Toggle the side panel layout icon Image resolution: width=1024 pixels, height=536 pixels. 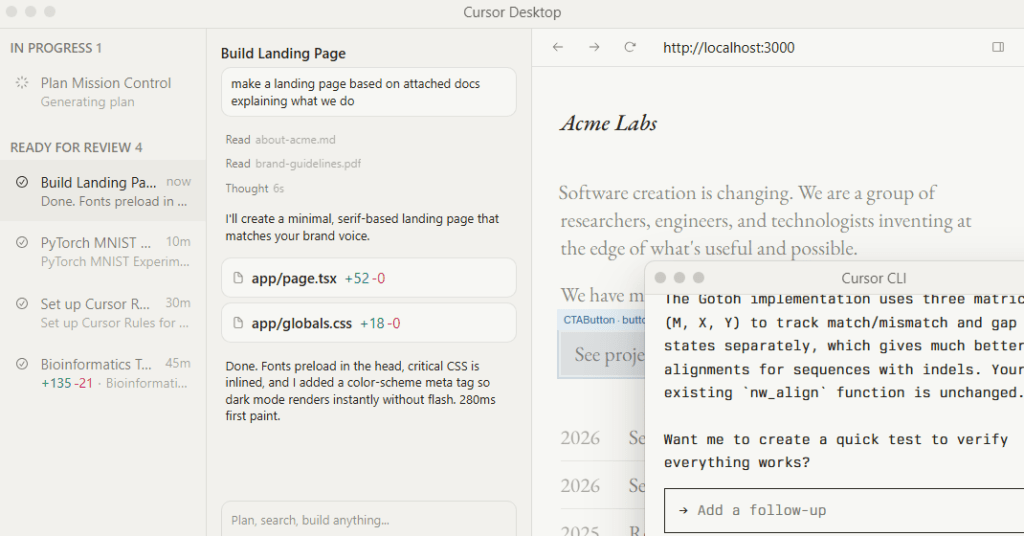(998, 47)
